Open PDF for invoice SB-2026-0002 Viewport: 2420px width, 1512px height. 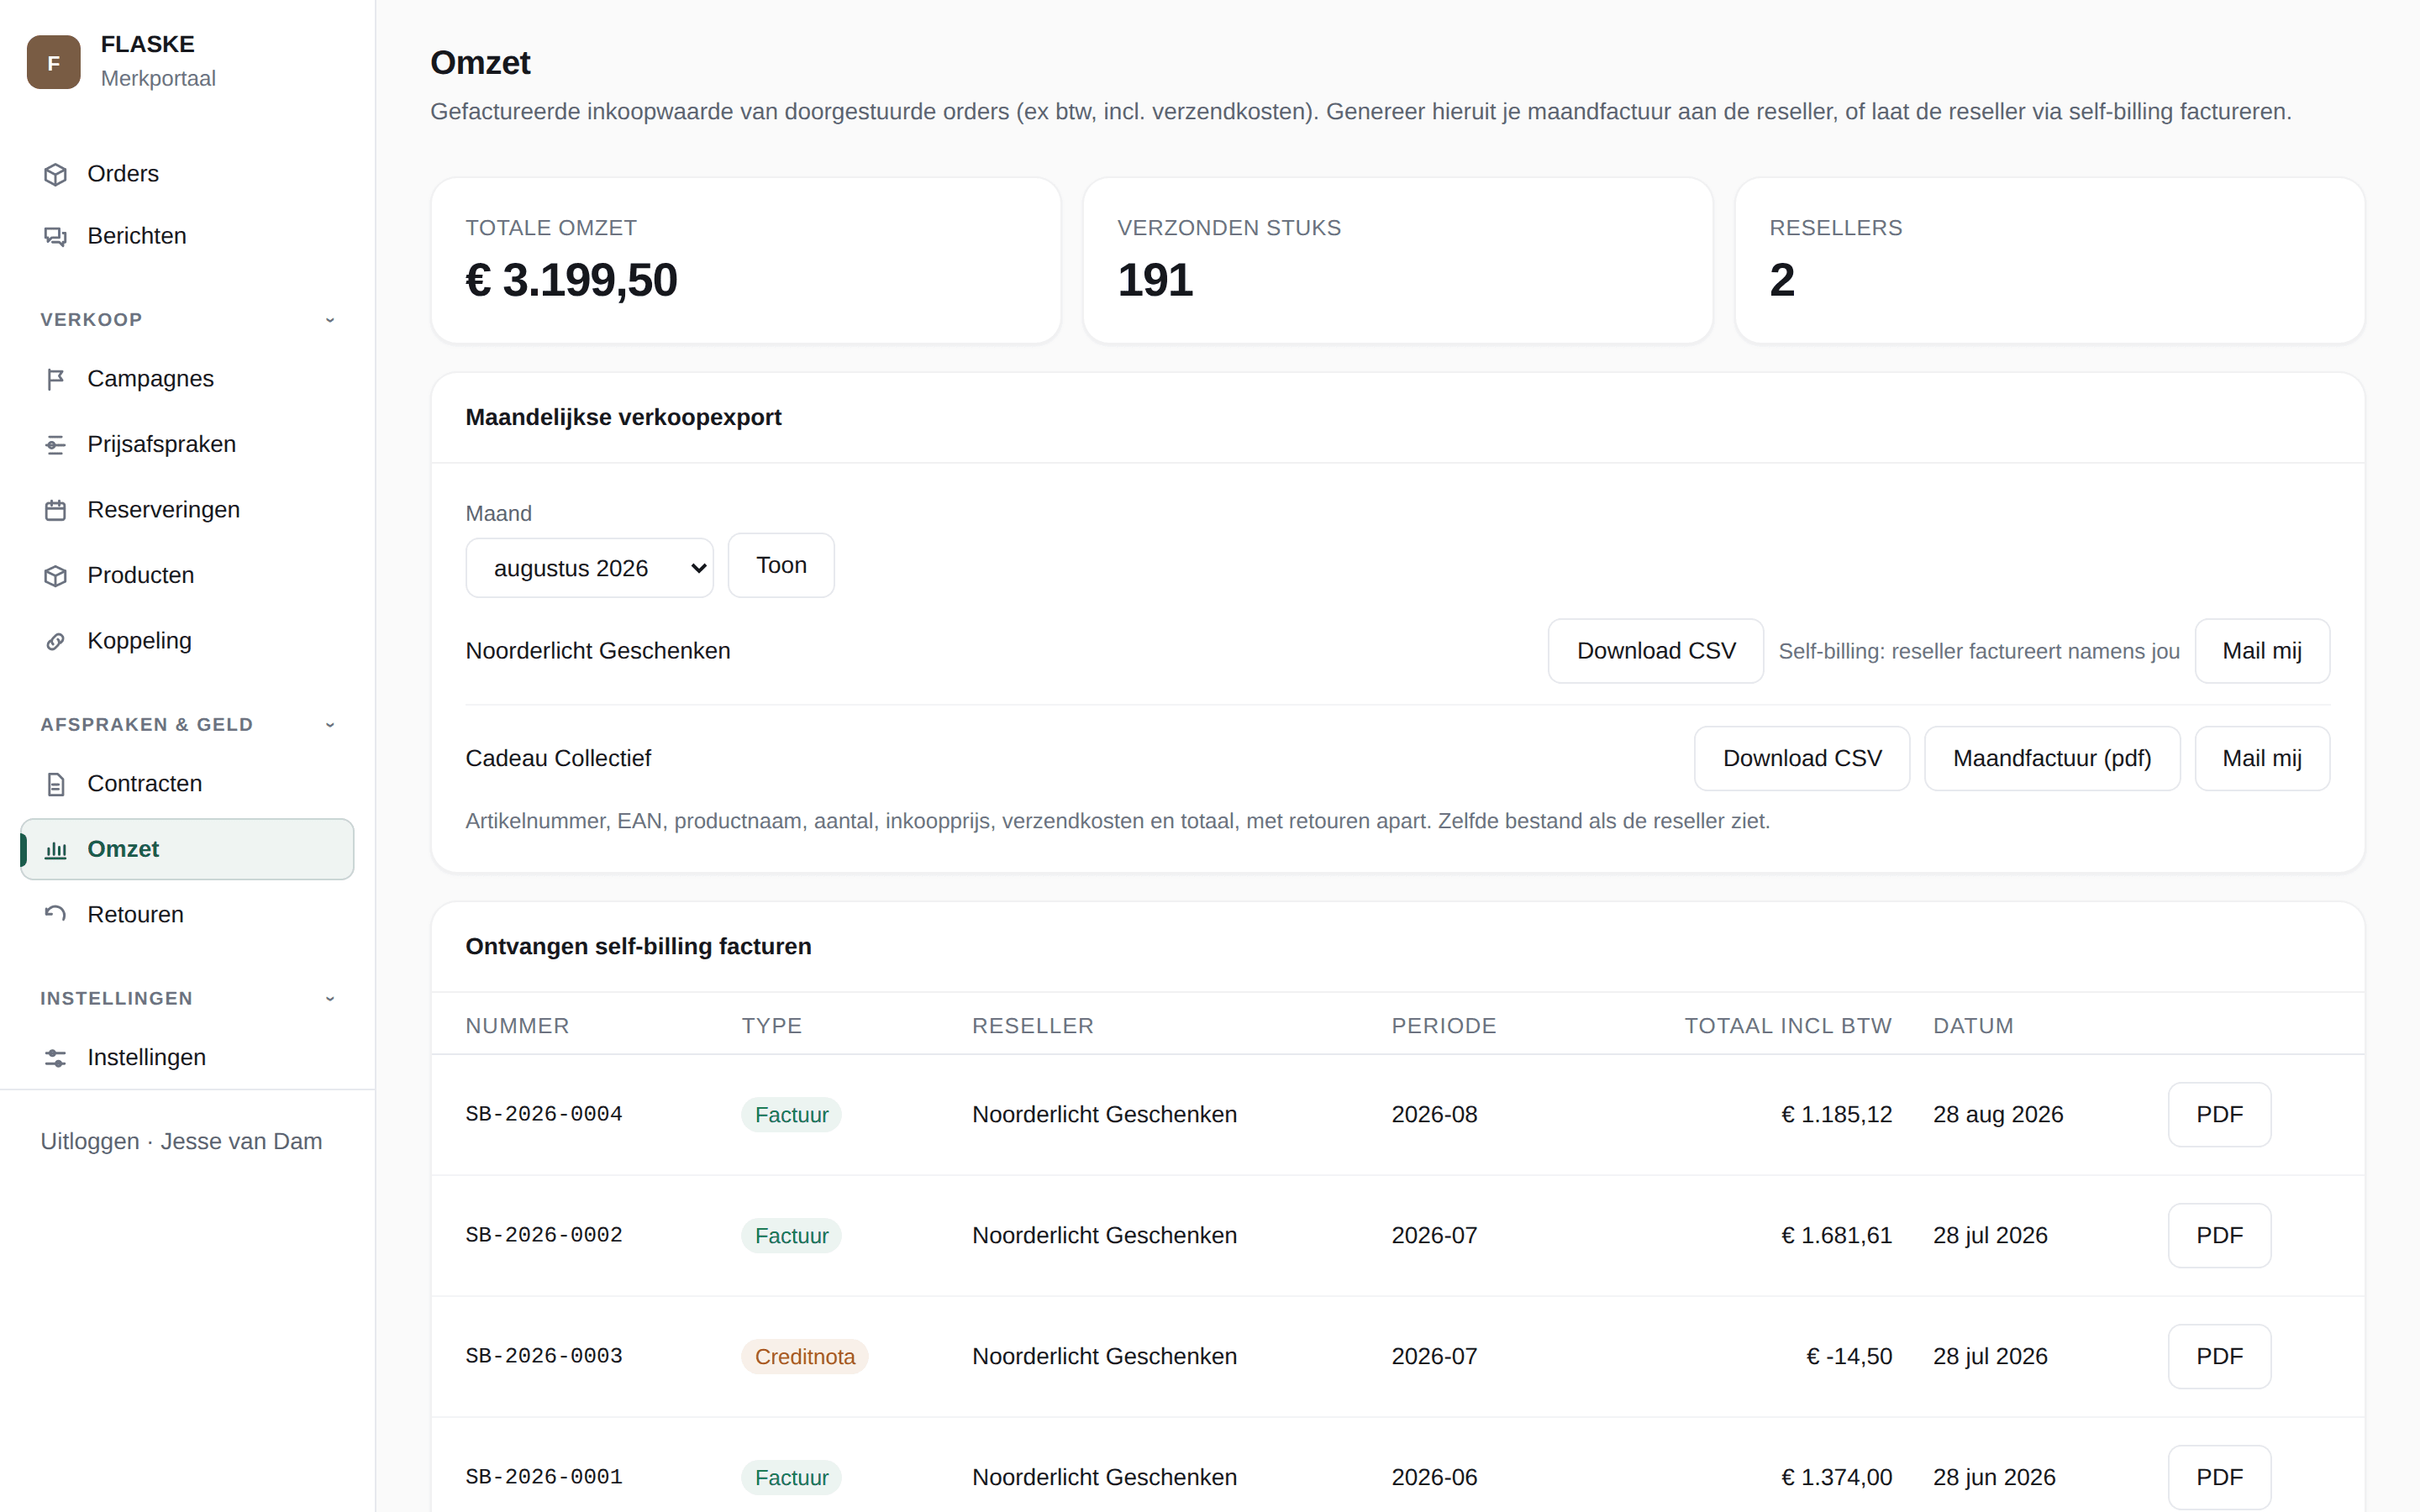(x=2219, y=1235)
